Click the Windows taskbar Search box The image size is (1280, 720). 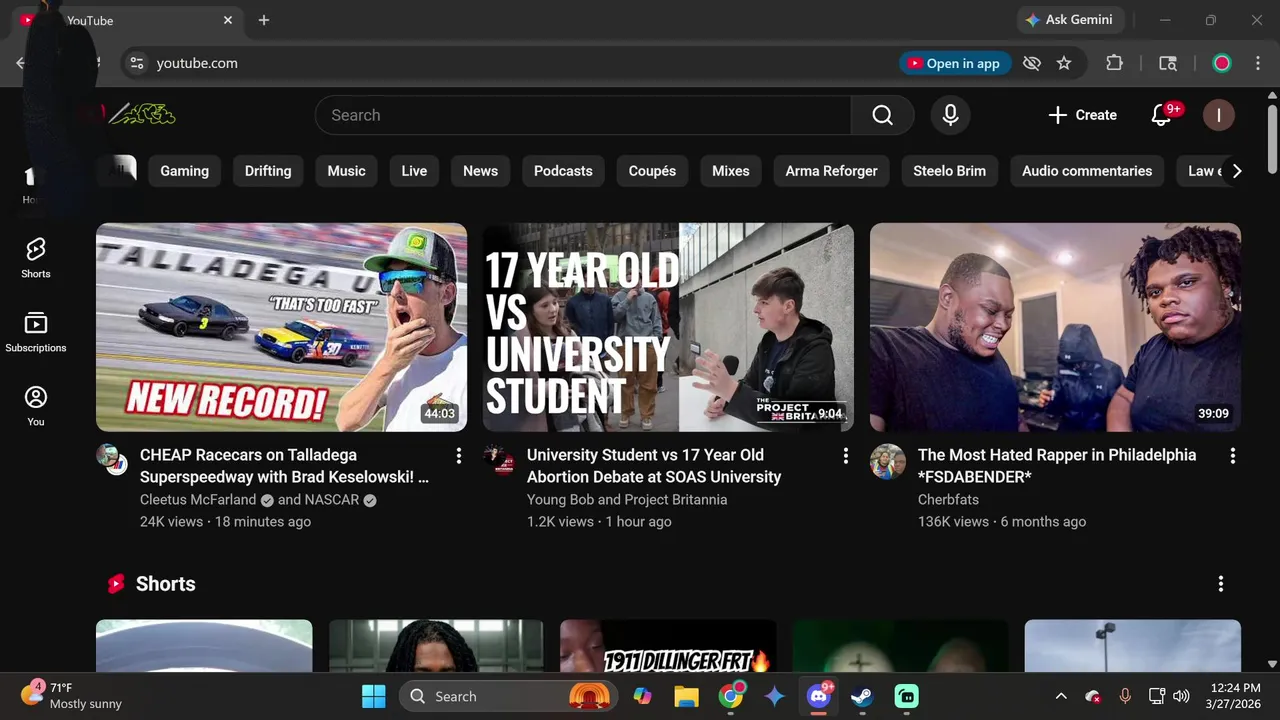506,696
